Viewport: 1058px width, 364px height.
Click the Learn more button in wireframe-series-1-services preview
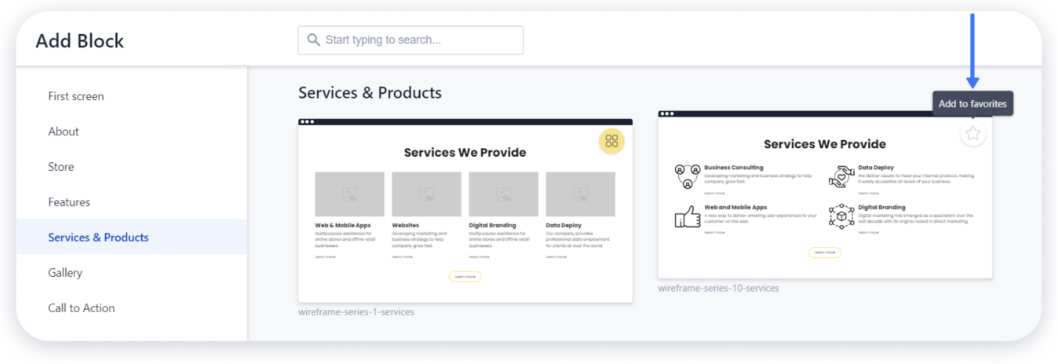(x=465, y=276)
